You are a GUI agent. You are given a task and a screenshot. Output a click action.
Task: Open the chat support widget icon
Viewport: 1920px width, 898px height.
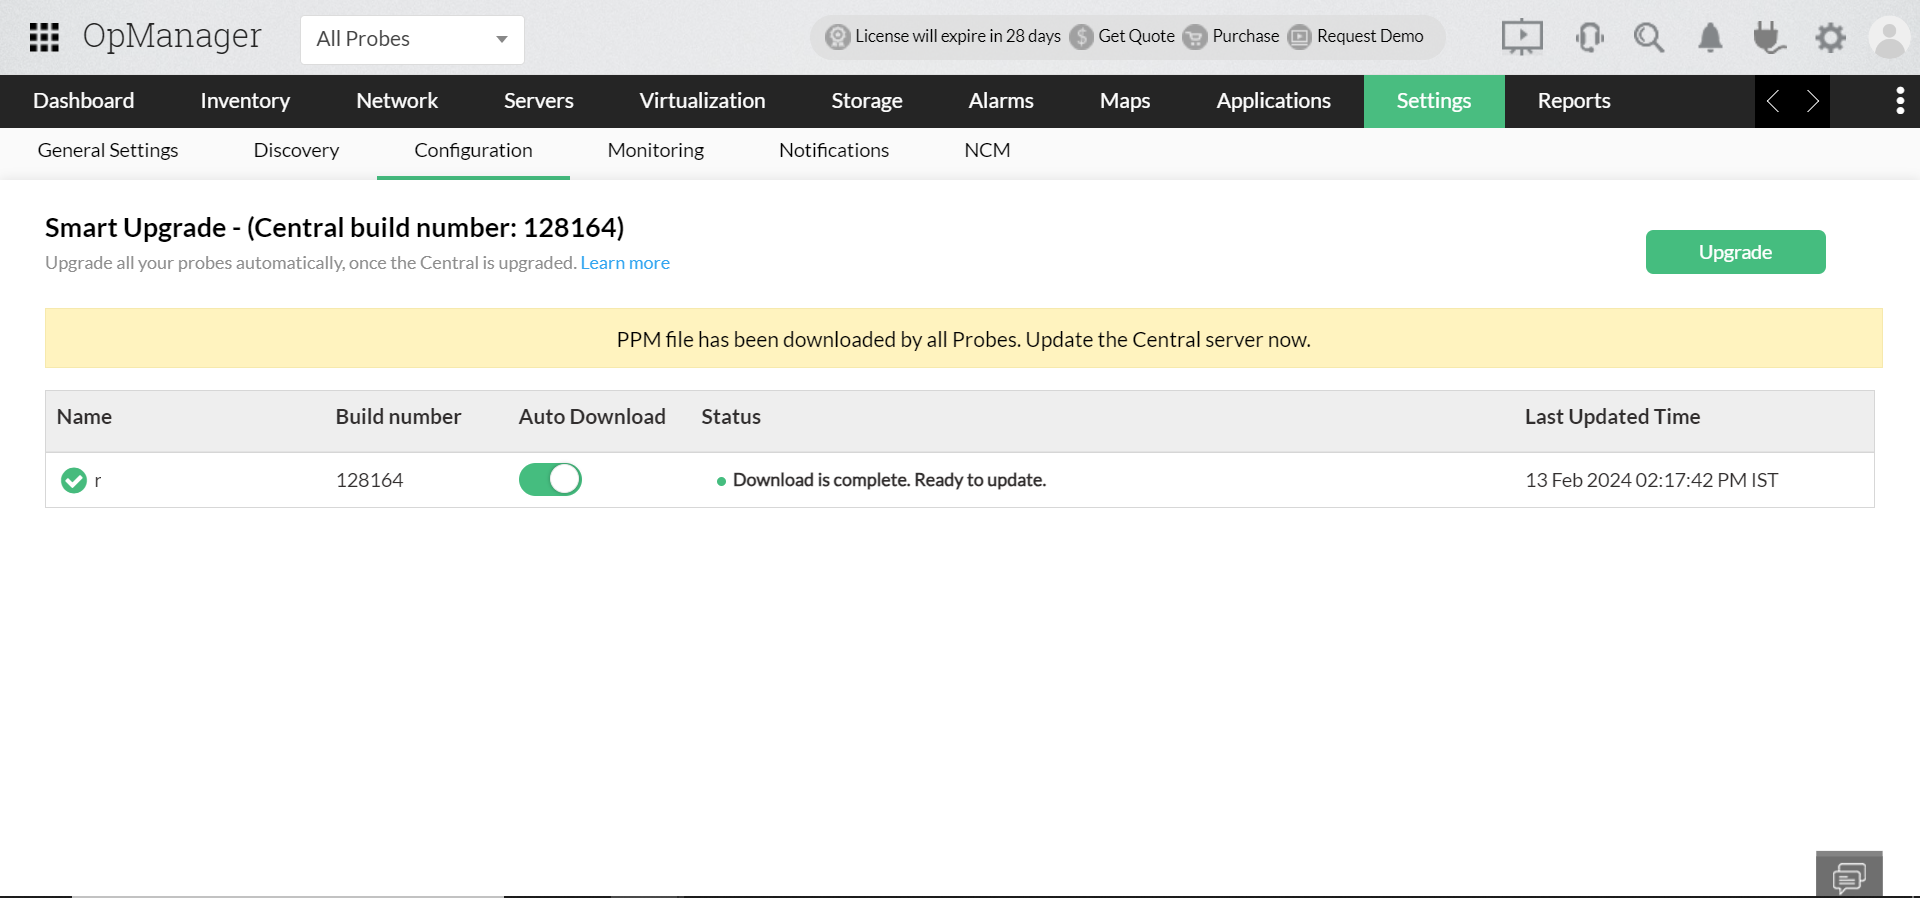pyautogui.click(x=1849, y=877)
